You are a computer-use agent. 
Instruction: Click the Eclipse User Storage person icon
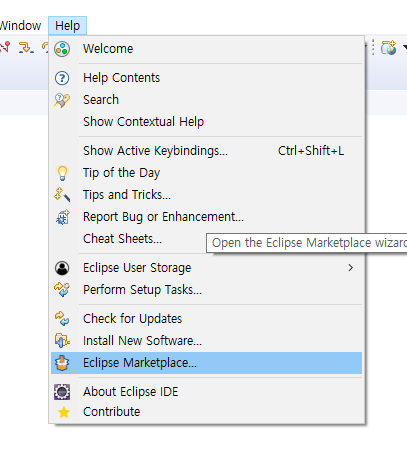62,268
